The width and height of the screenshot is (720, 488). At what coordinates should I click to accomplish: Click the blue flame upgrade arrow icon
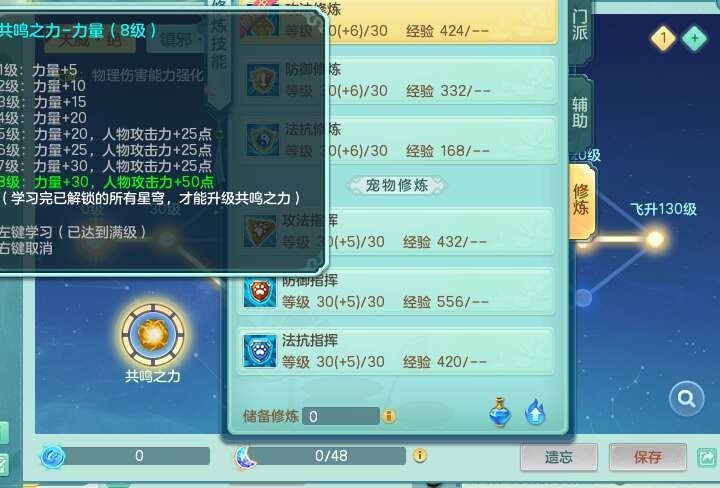[x=535, y=412]
